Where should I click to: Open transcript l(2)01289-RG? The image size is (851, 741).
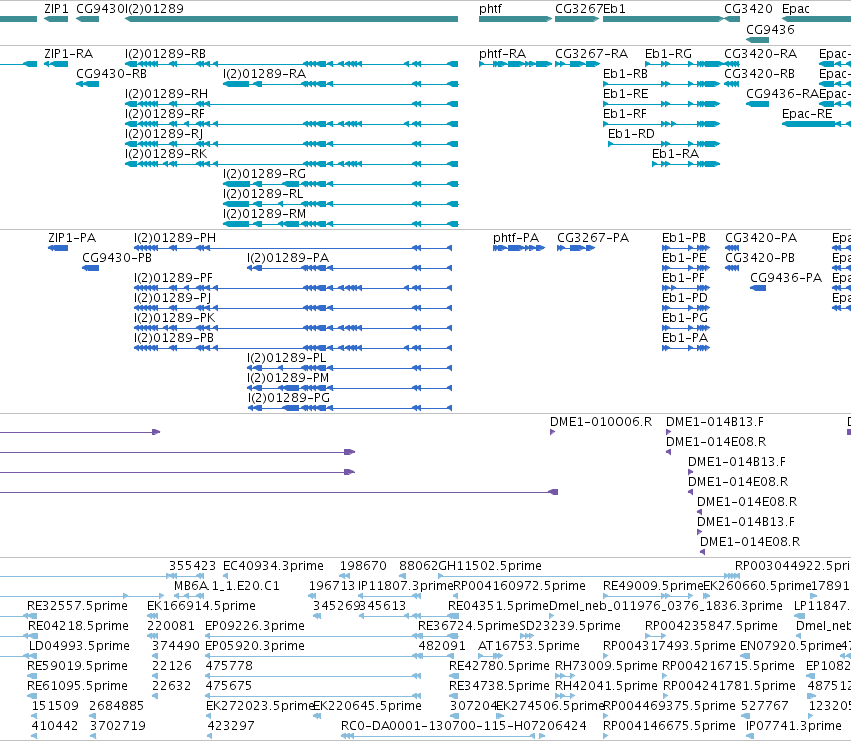click(264, 174)
